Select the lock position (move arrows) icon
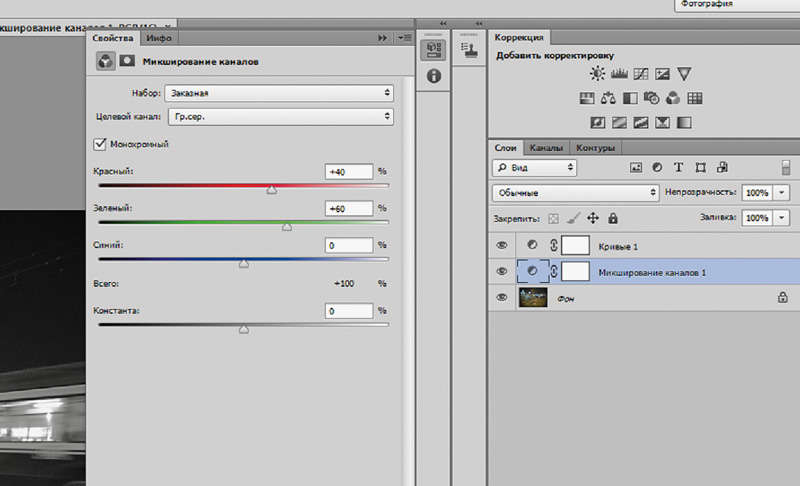800x486 pixels. pyautogui.click(x=592, y=217)
